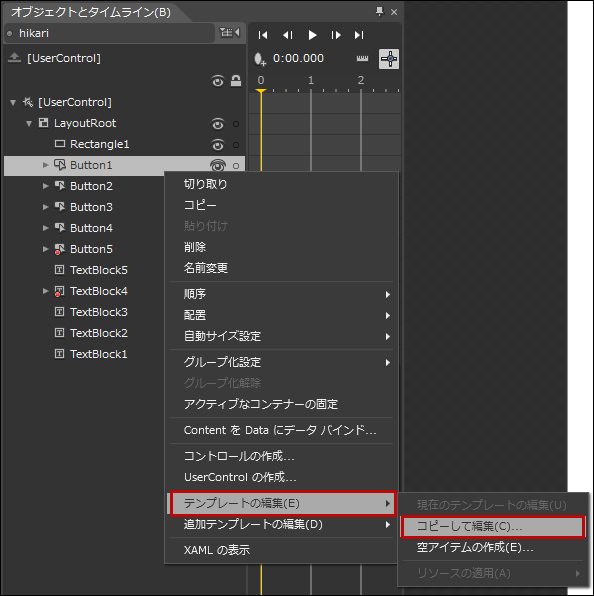Click the header eye visibility icon

tap(218, 81)
